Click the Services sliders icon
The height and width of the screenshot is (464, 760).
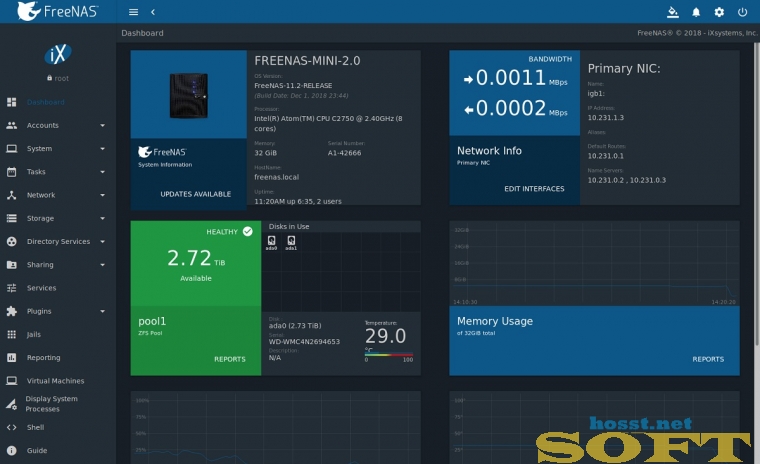tap(12, 288)
